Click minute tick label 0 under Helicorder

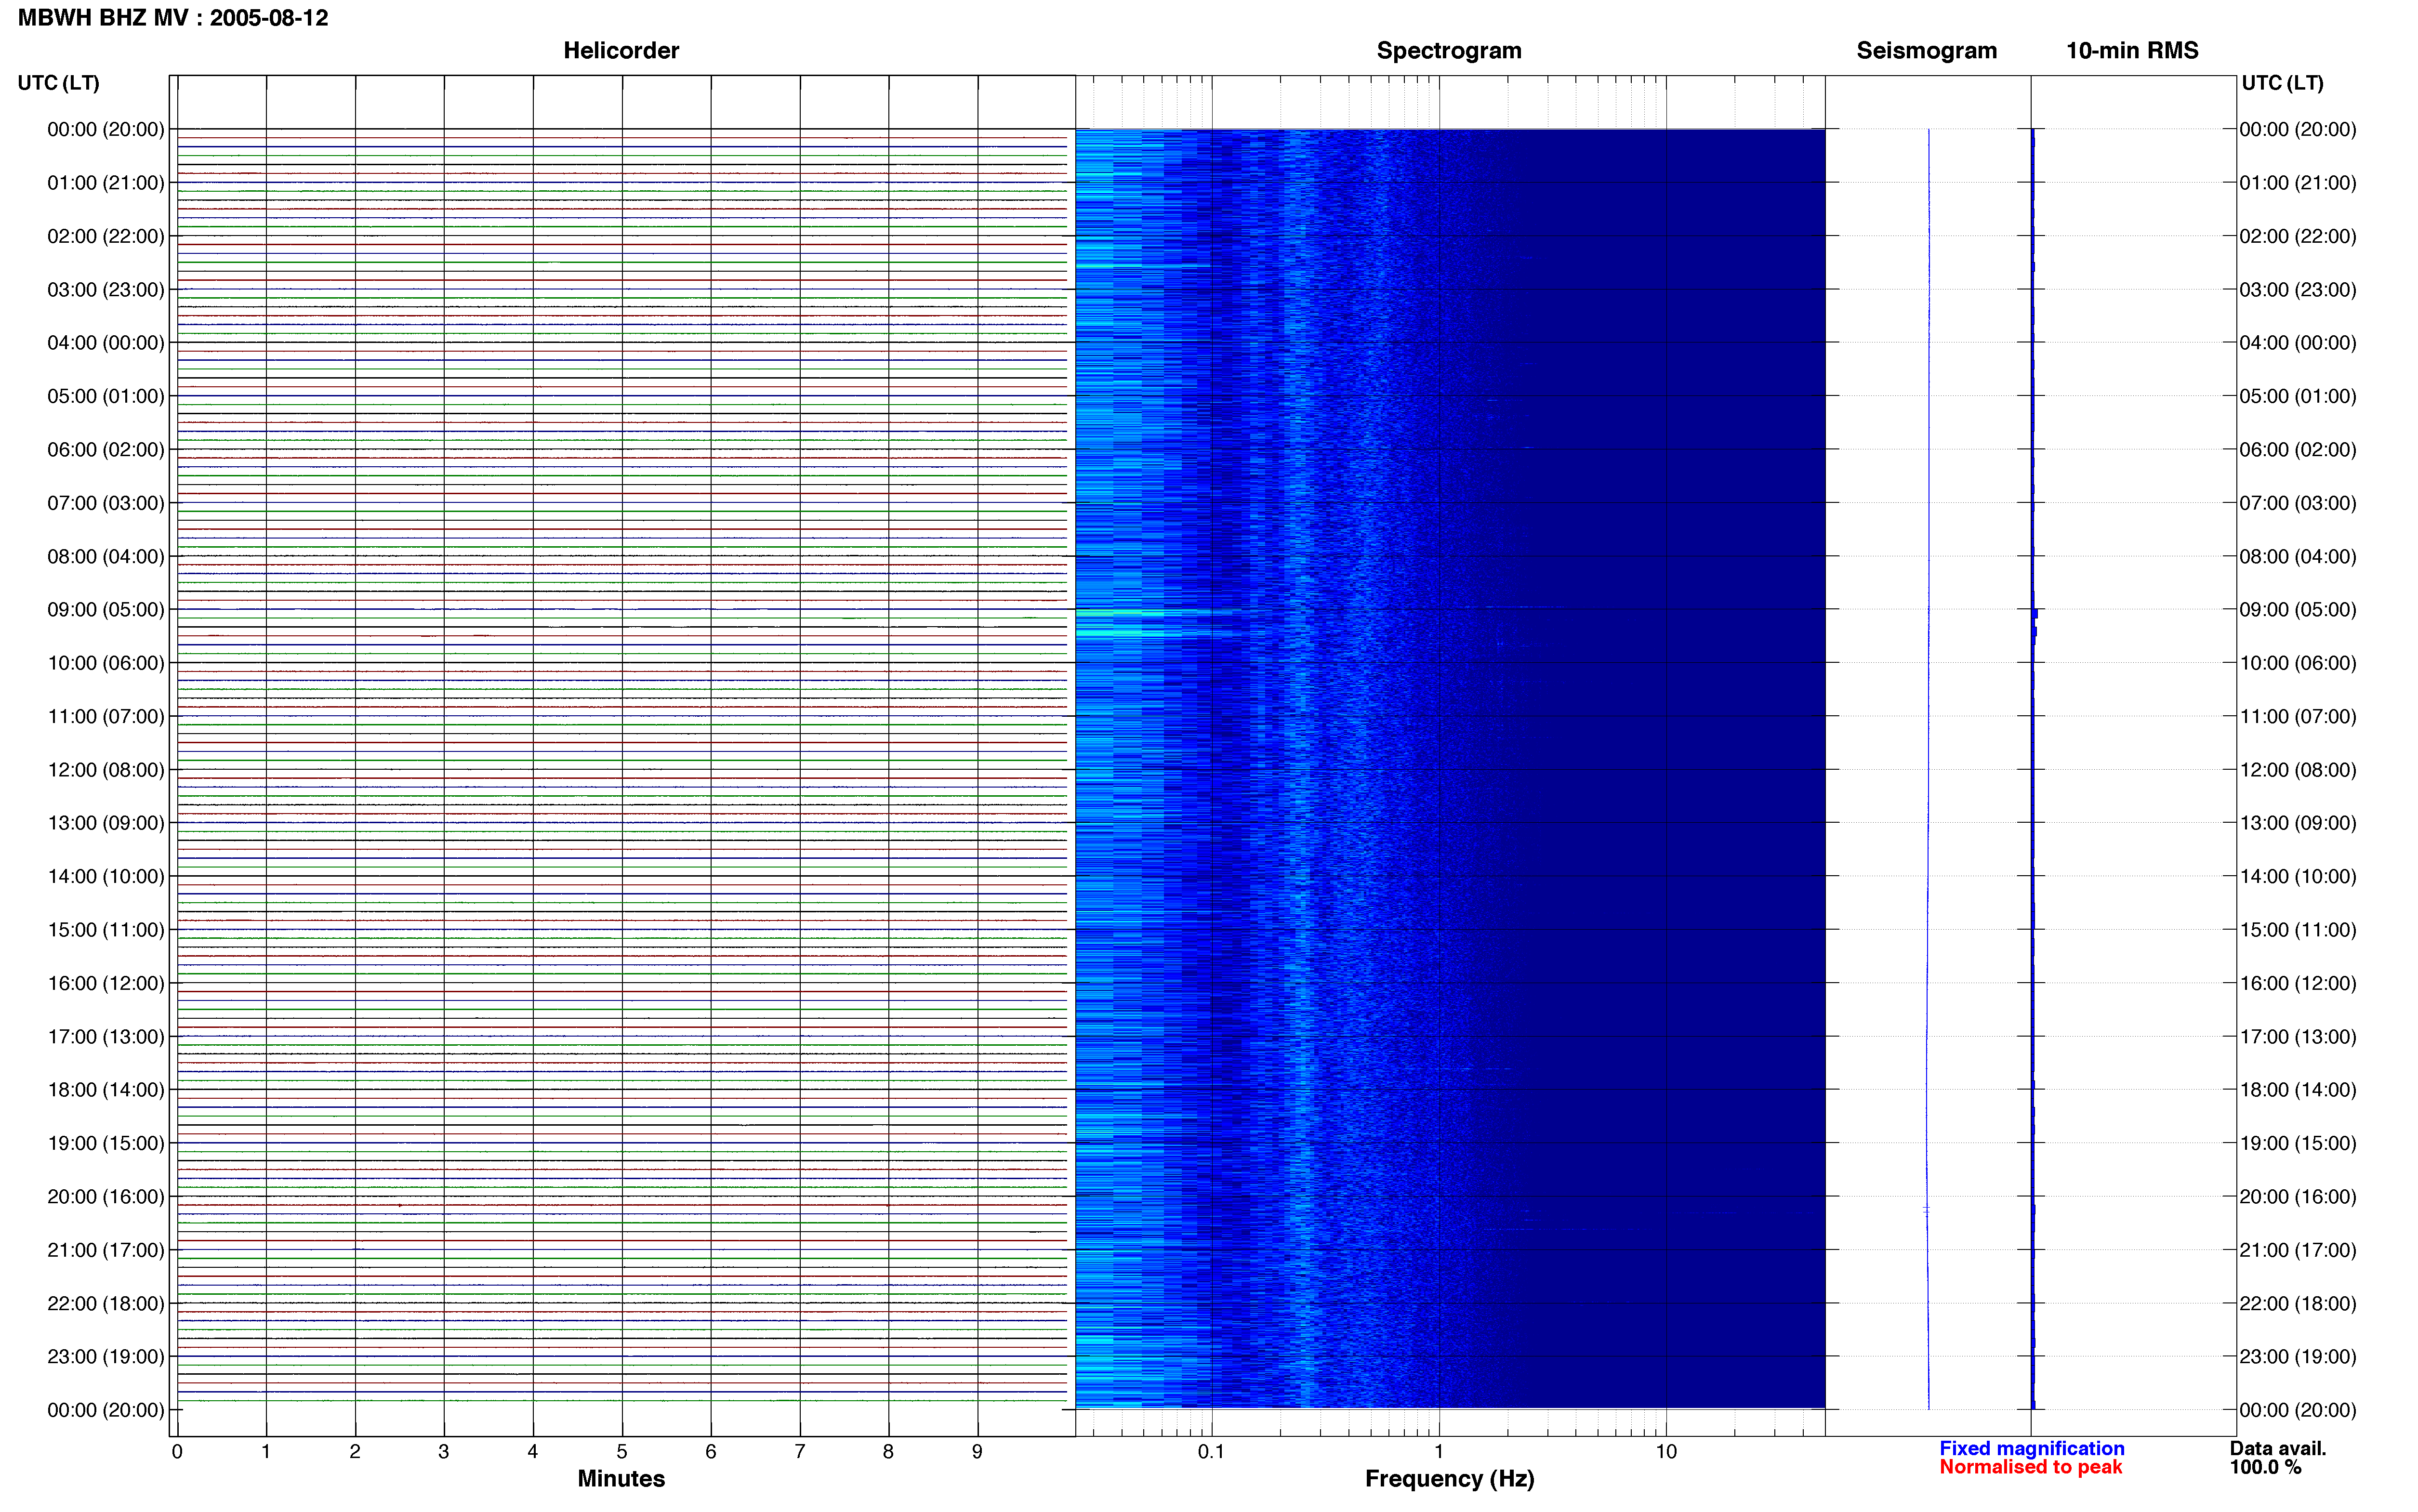177,1452
